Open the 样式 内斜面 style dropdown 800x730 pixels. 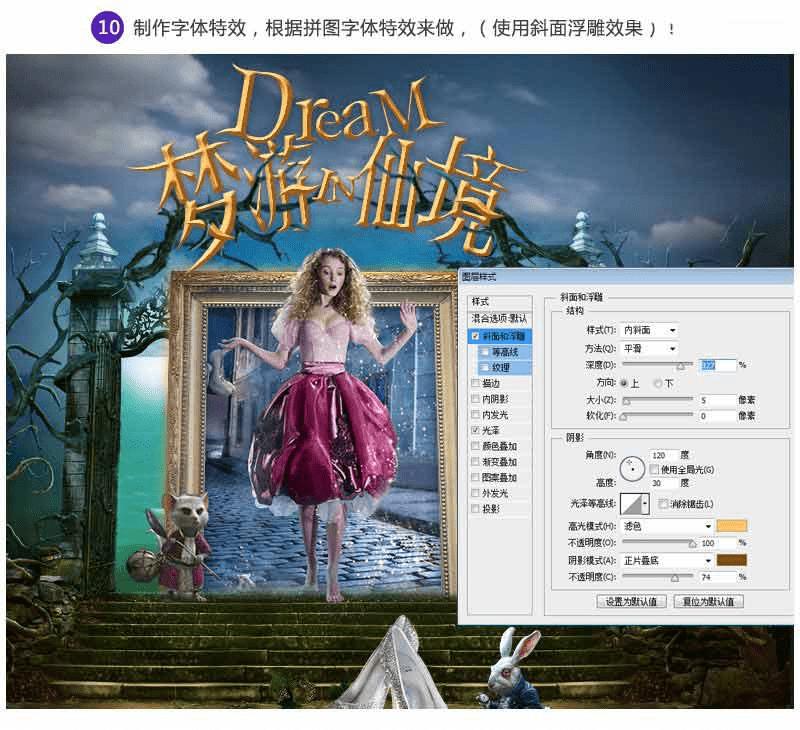click(x=650, y=330)
